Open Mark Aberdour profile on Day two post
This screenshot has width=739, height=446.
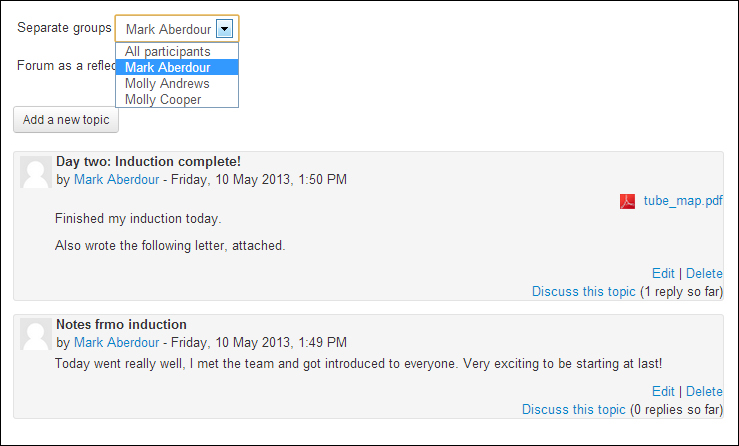click(x=116, y=179)
